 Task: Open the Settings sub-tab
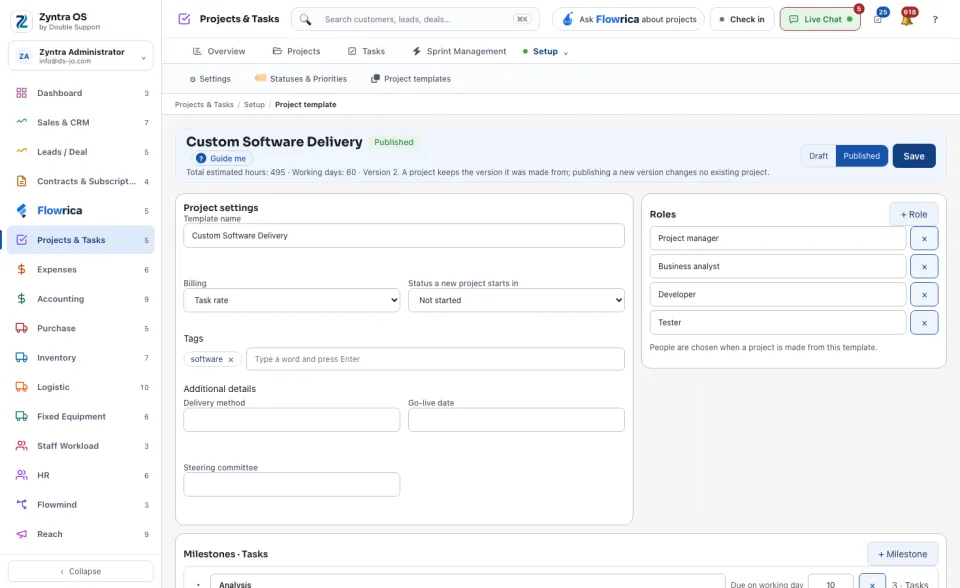(210, 79)
